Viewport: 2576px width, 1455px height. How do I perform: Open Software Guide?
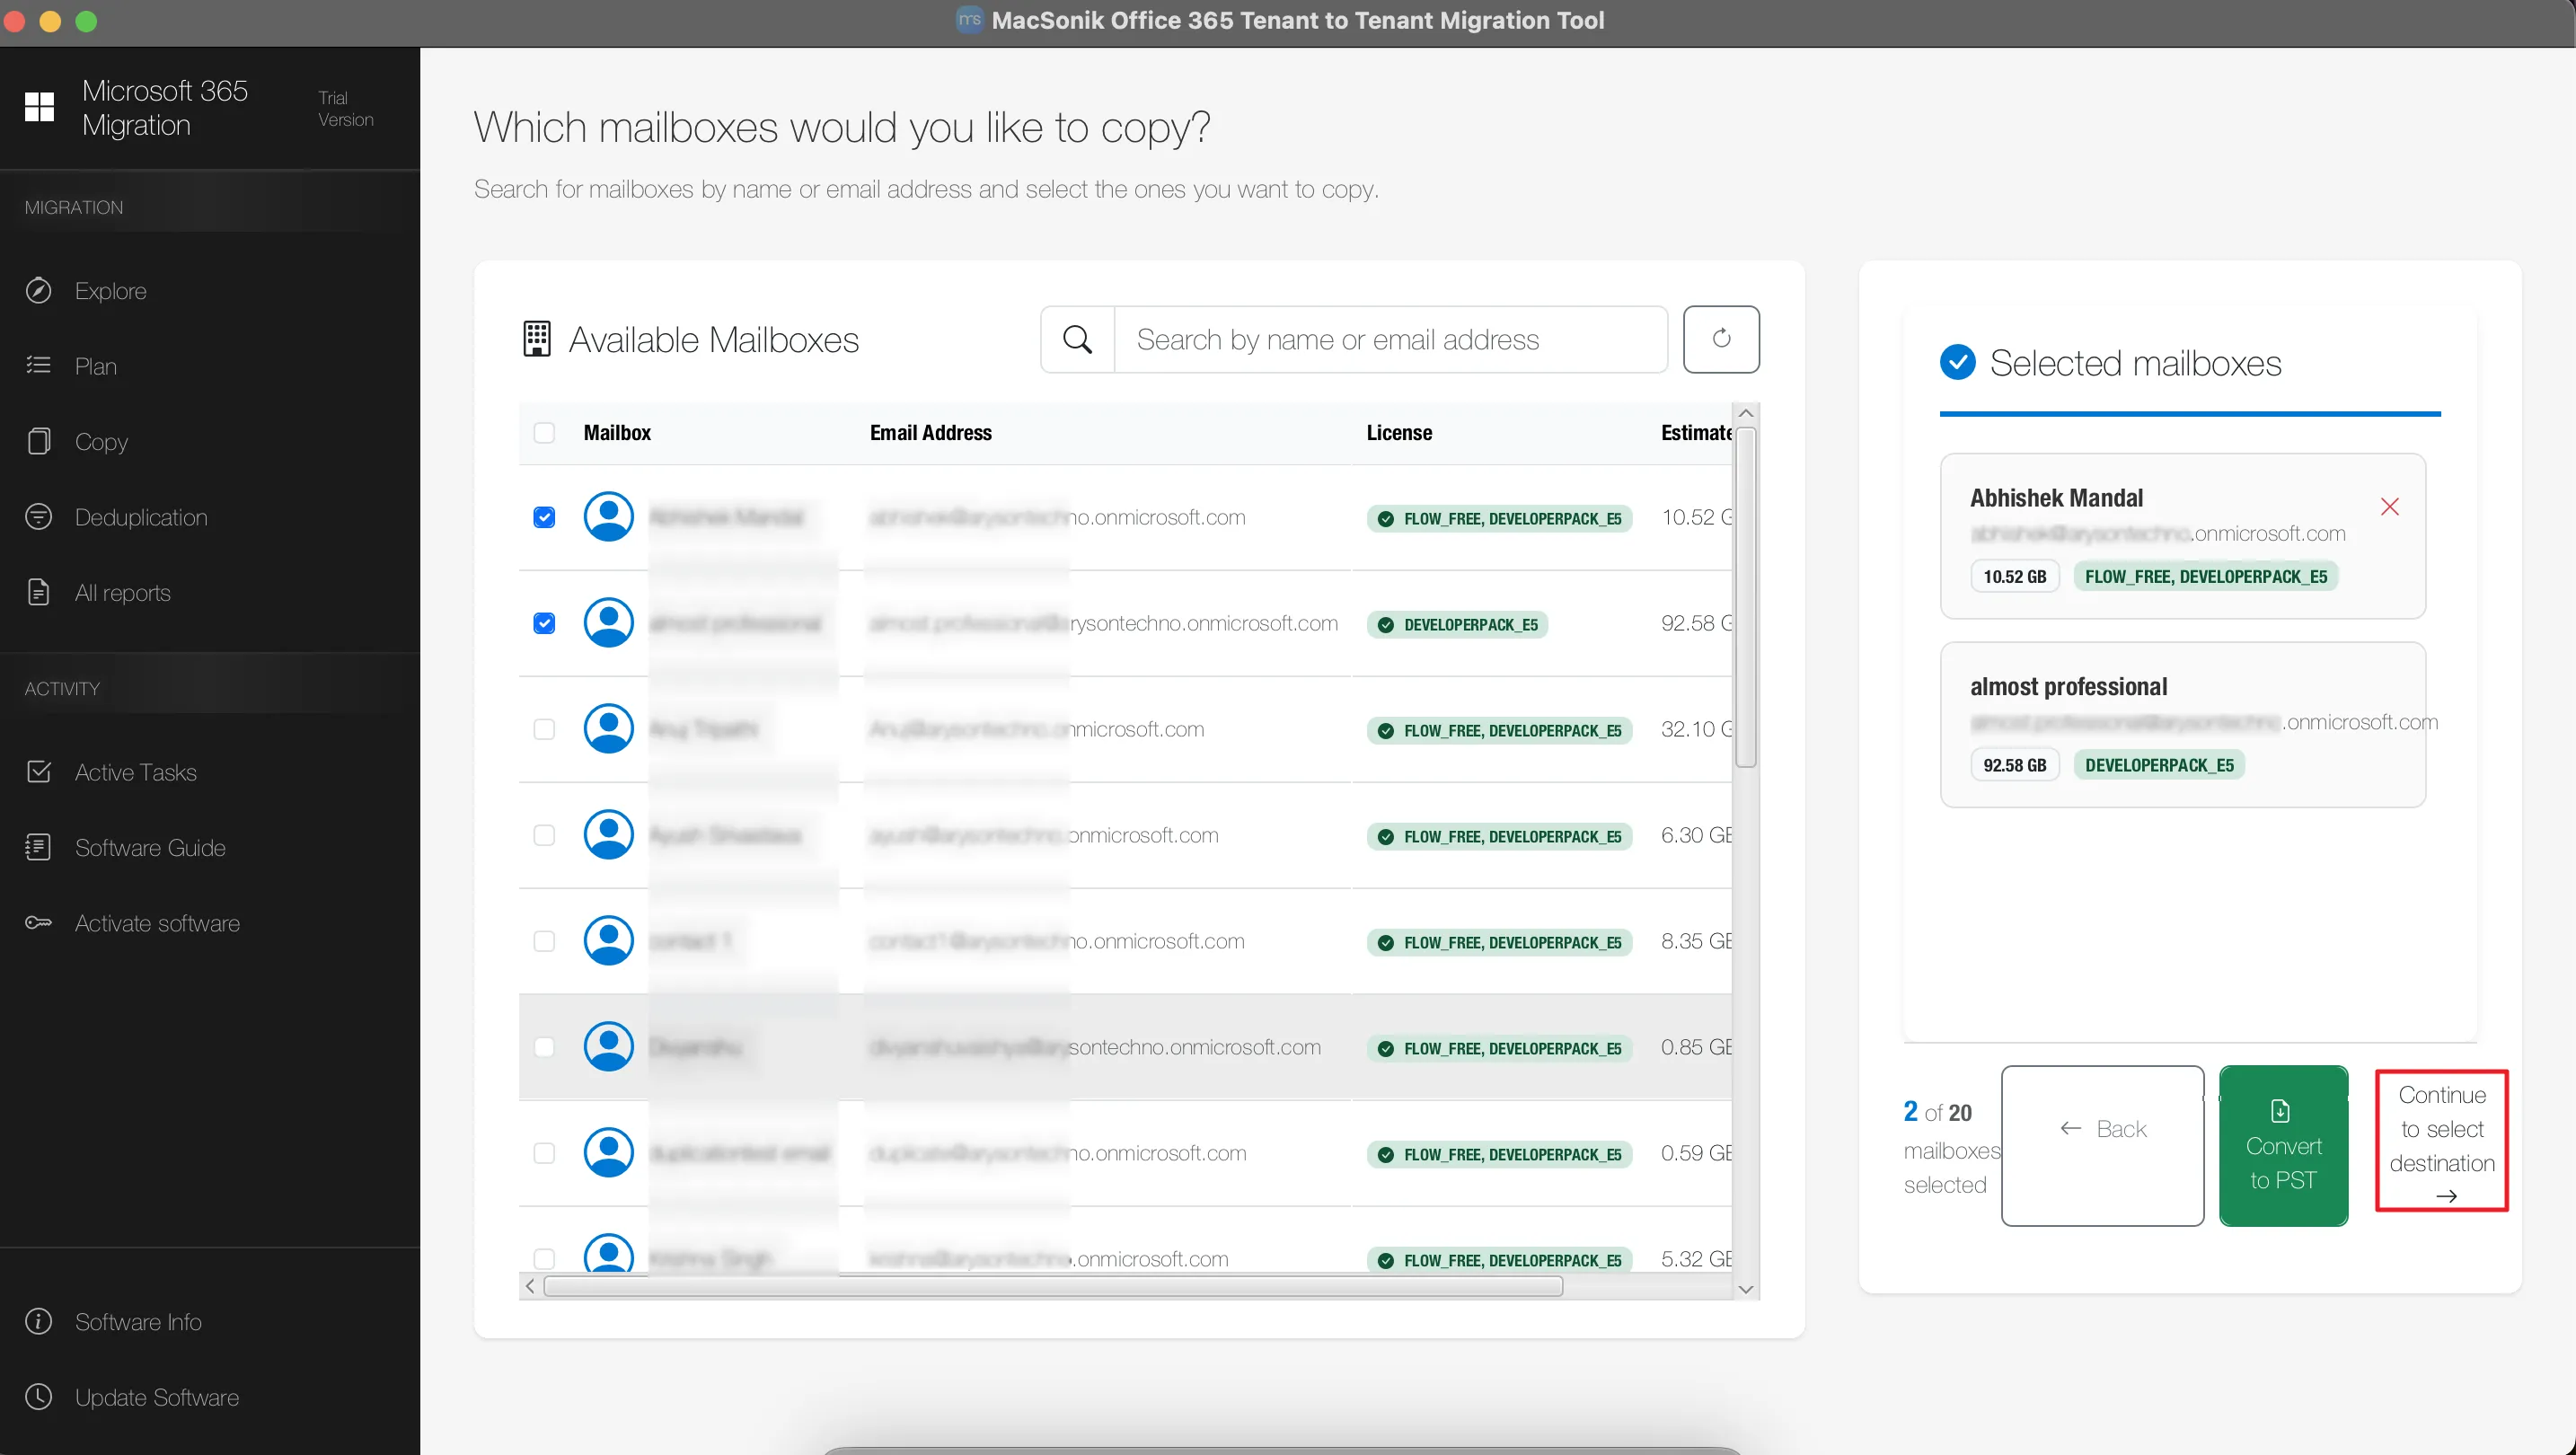coord(150,848)
